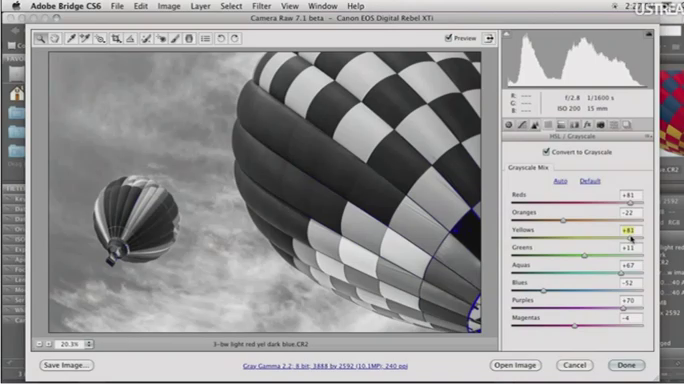This screenshot has height=384, width=684.
Task: Switch to the Presets panel tab
Action: [613, 125]
